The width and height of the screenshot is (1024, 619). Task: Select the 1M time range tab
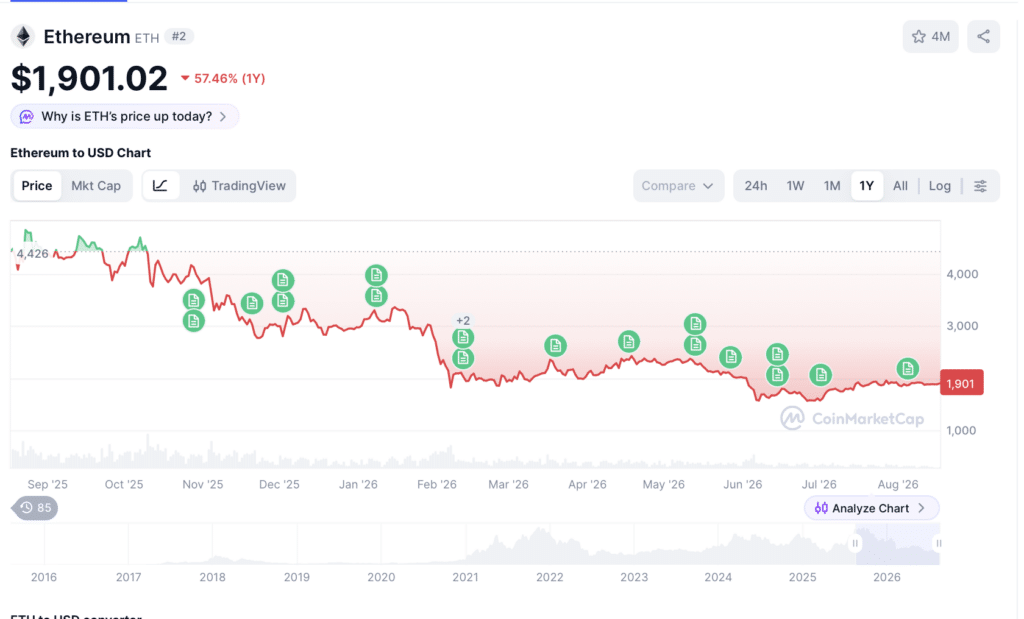[x=831, y=186]
